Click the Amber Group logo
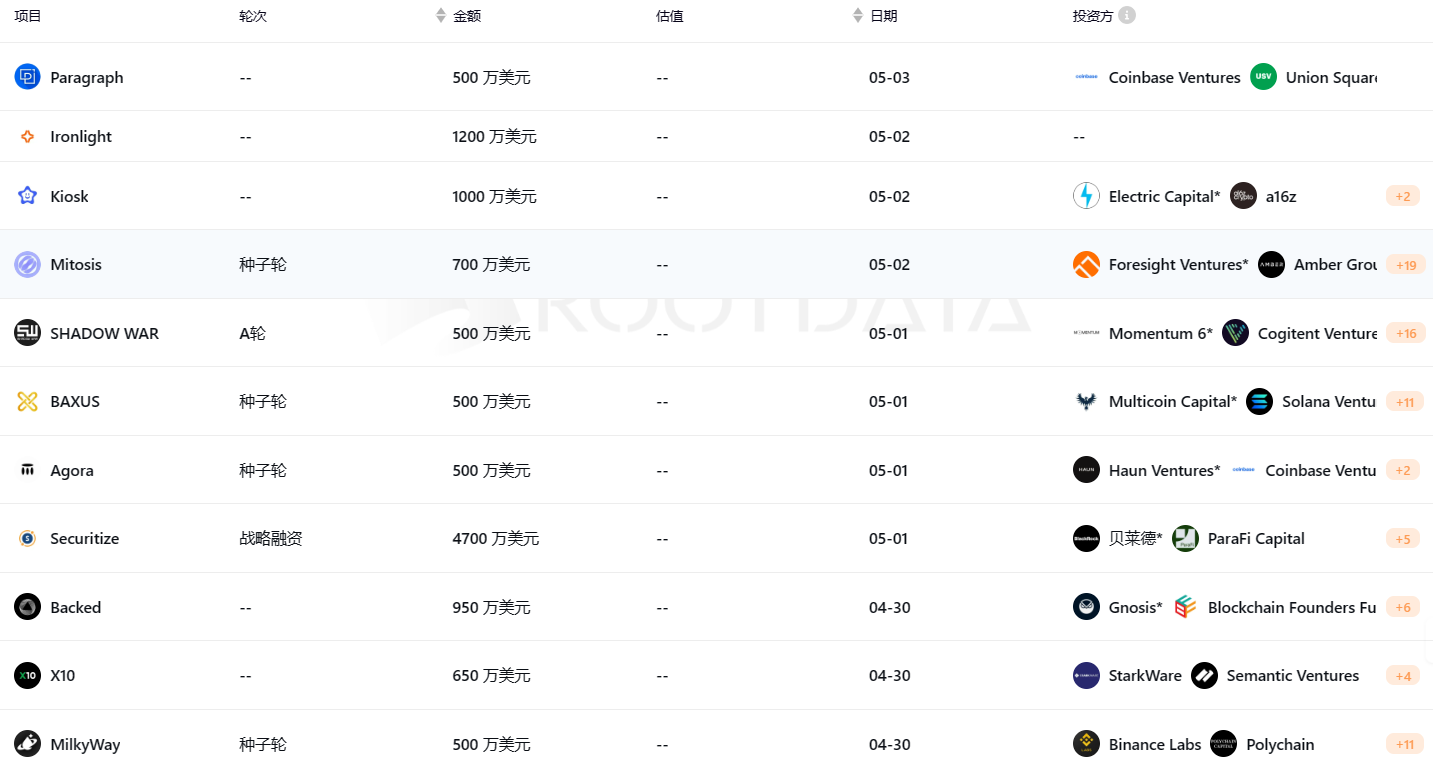This screenshot has height=758, width=1433. (x=1271, y=264)
